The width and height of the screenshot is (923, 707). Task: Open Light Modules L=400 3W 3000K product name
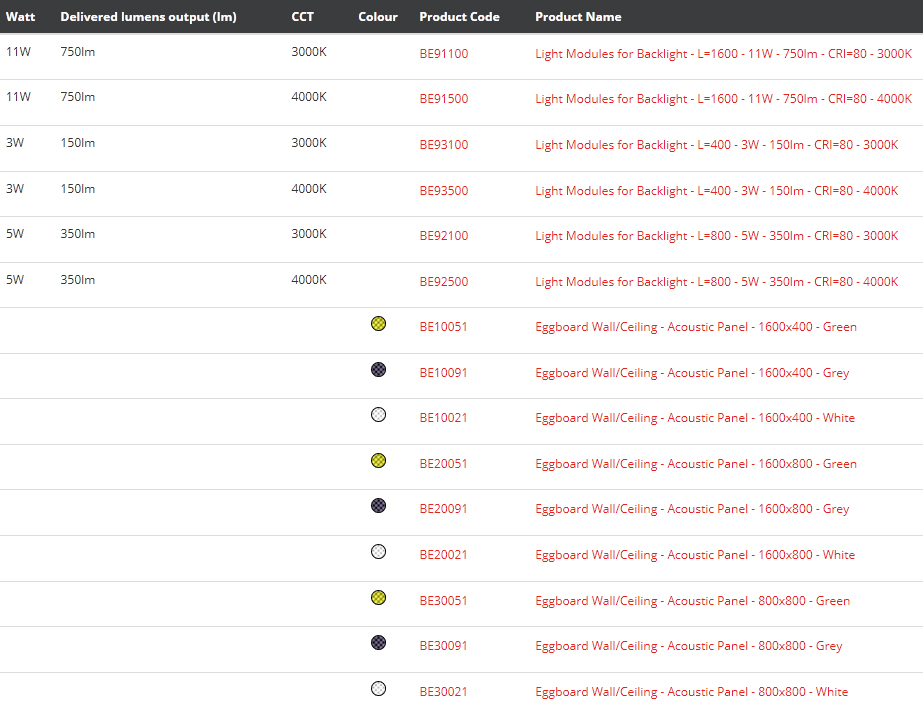pos(716,145)
